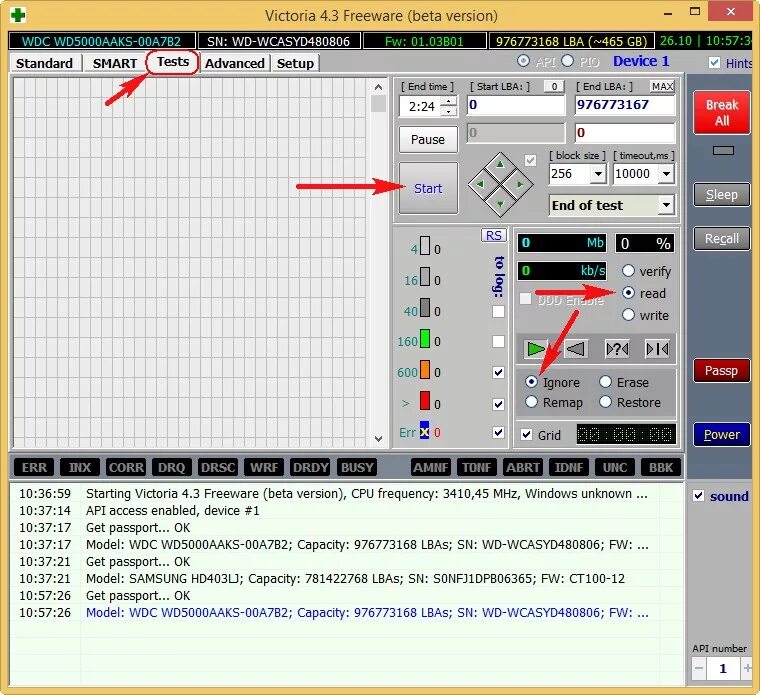Click the Start scan button
Viewport: 760px width, 695px height.
428,188
